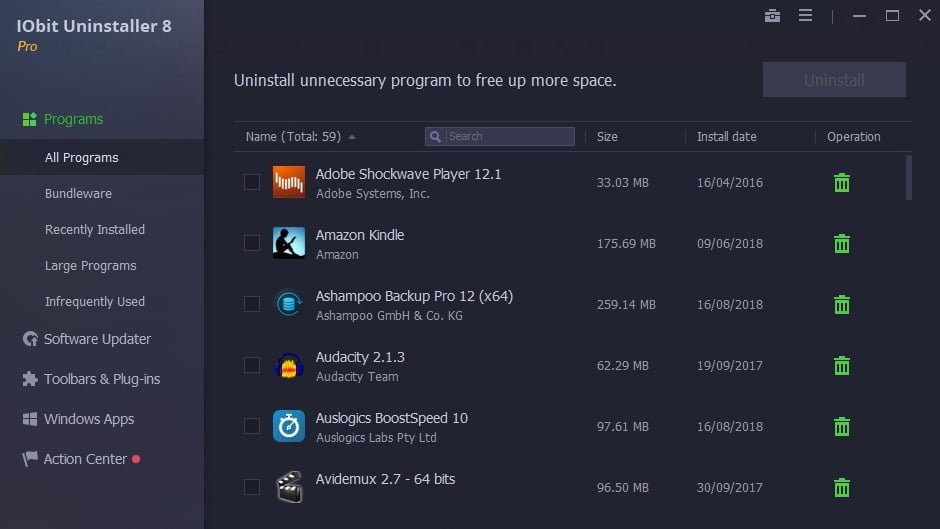Open Software Updater section

coord(97,339)
